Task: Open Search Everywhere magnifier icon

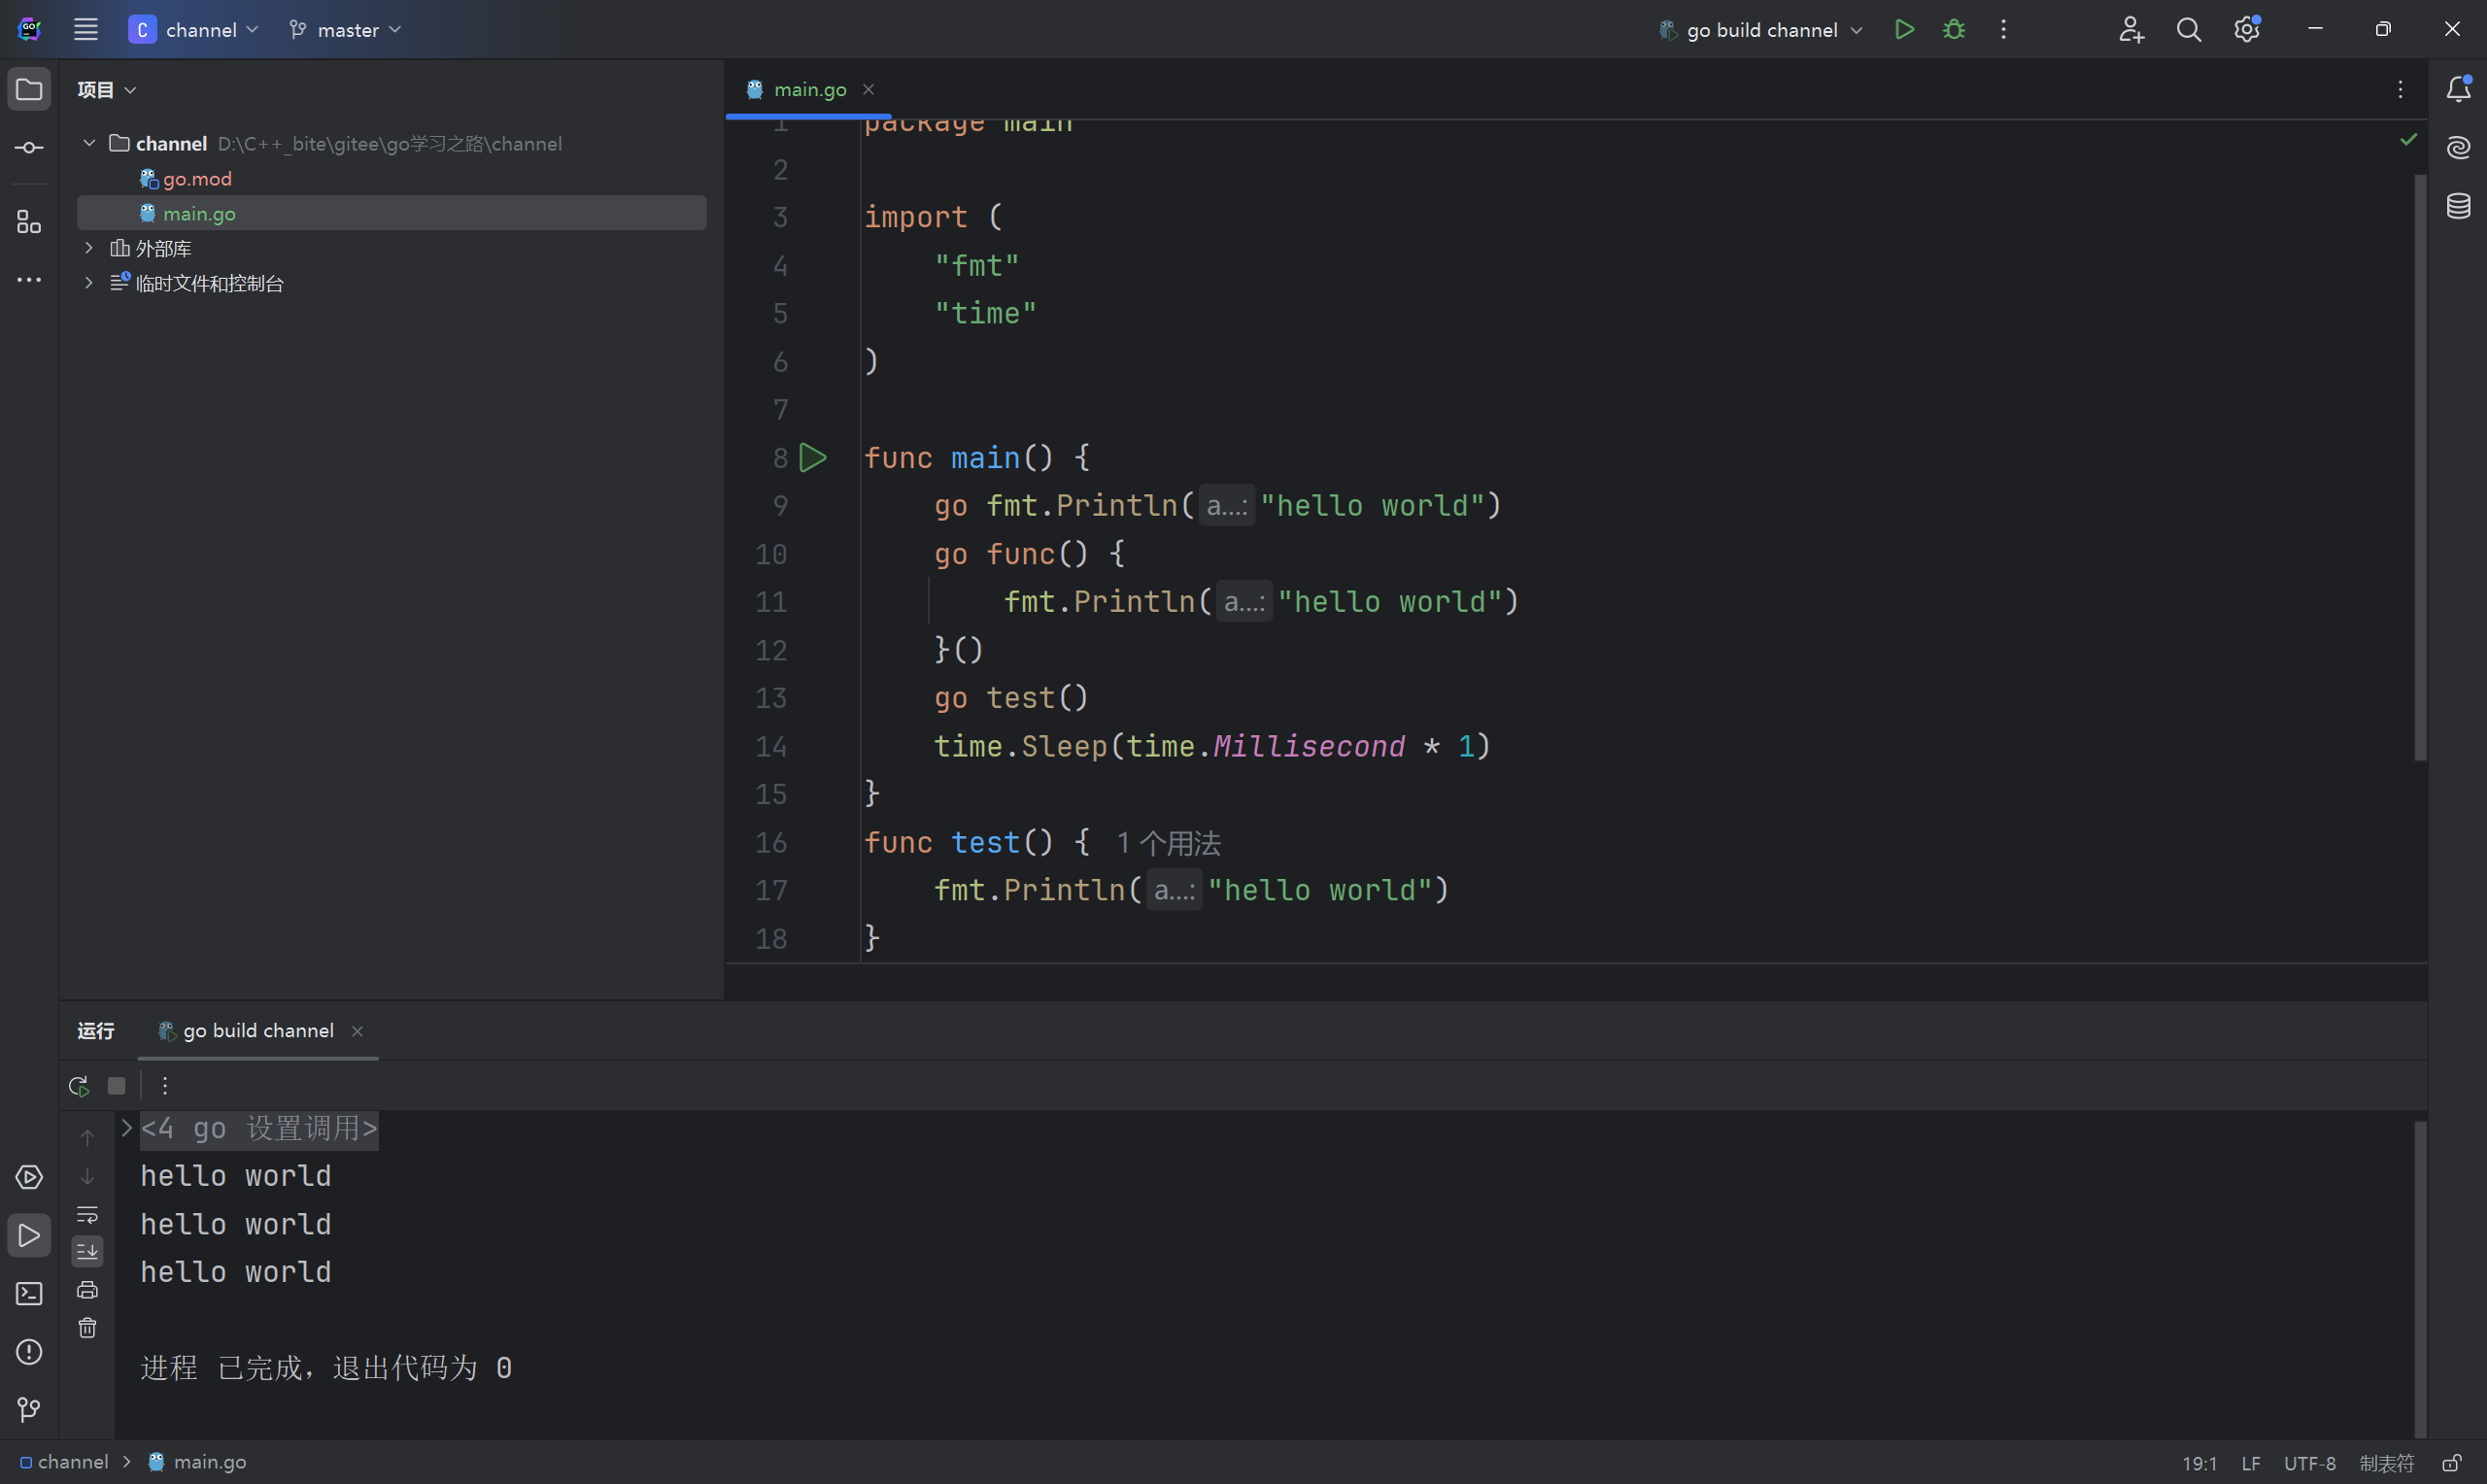Action: coord(2189,30)
